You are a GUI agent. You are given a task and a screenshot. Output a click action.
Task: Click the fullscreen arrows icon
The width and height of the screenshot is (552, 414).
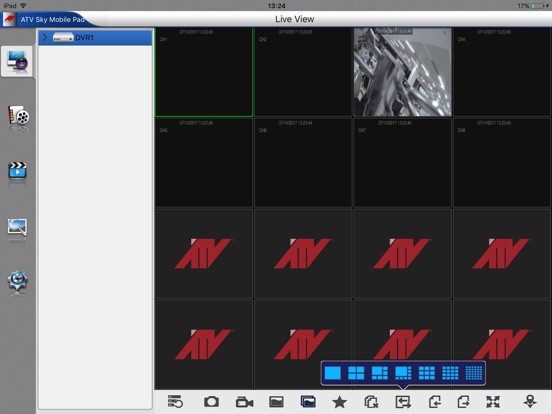pyautogui.click(x=493, y=402)
